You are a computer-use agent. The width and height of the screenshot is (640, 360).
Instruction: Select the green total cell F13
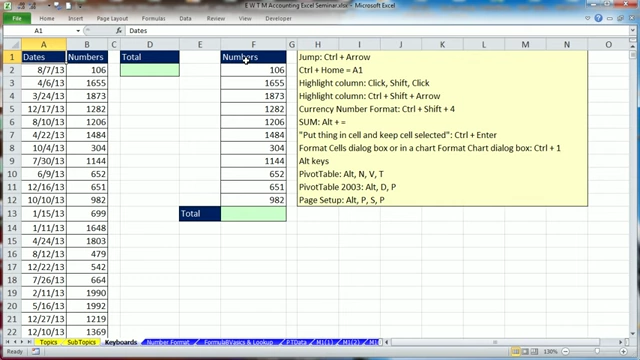(x=253, y=213)
